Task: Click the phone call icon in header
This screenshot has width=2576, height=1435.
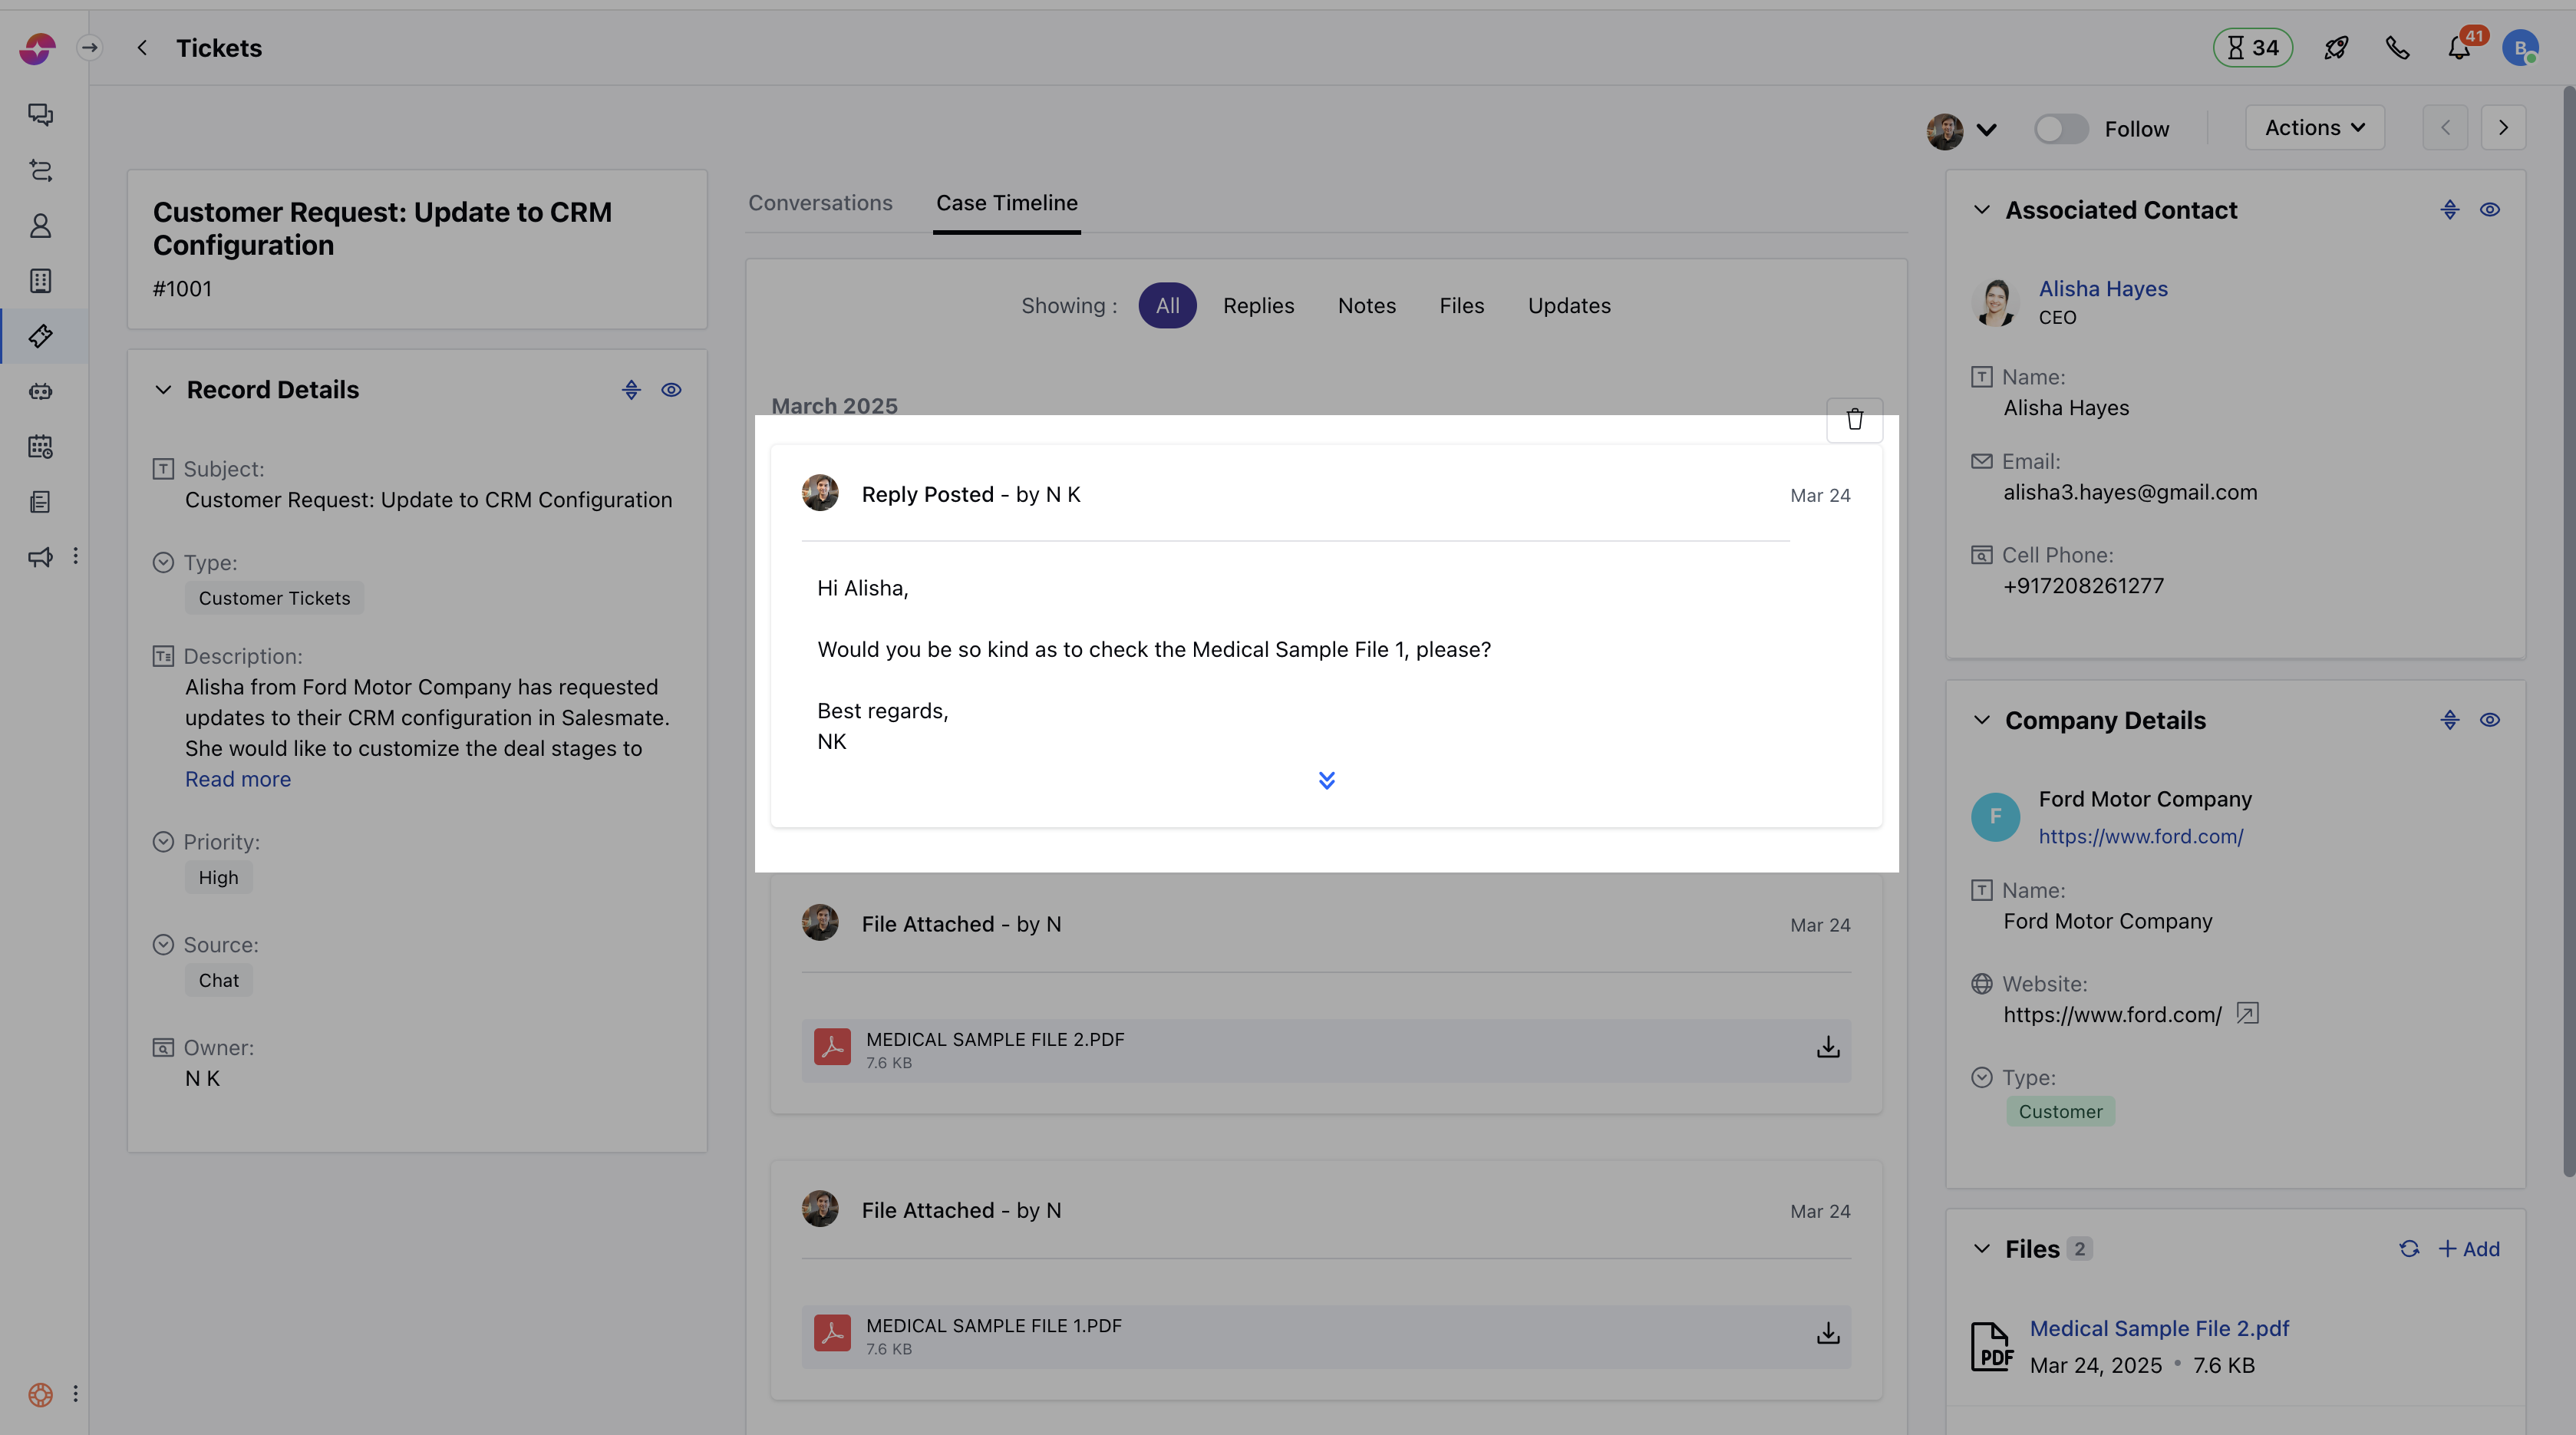Action: [x=2397, y=48]
